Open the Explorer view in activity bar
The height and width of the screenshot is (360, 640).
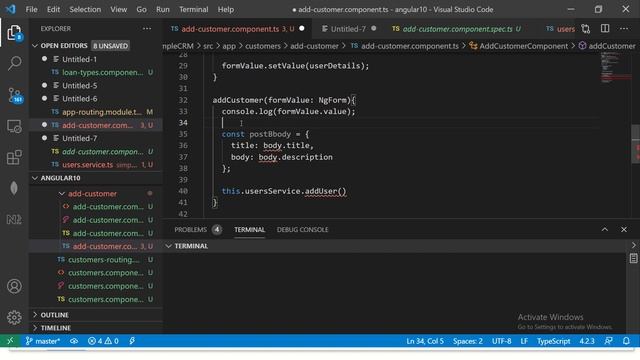(14, 33)
